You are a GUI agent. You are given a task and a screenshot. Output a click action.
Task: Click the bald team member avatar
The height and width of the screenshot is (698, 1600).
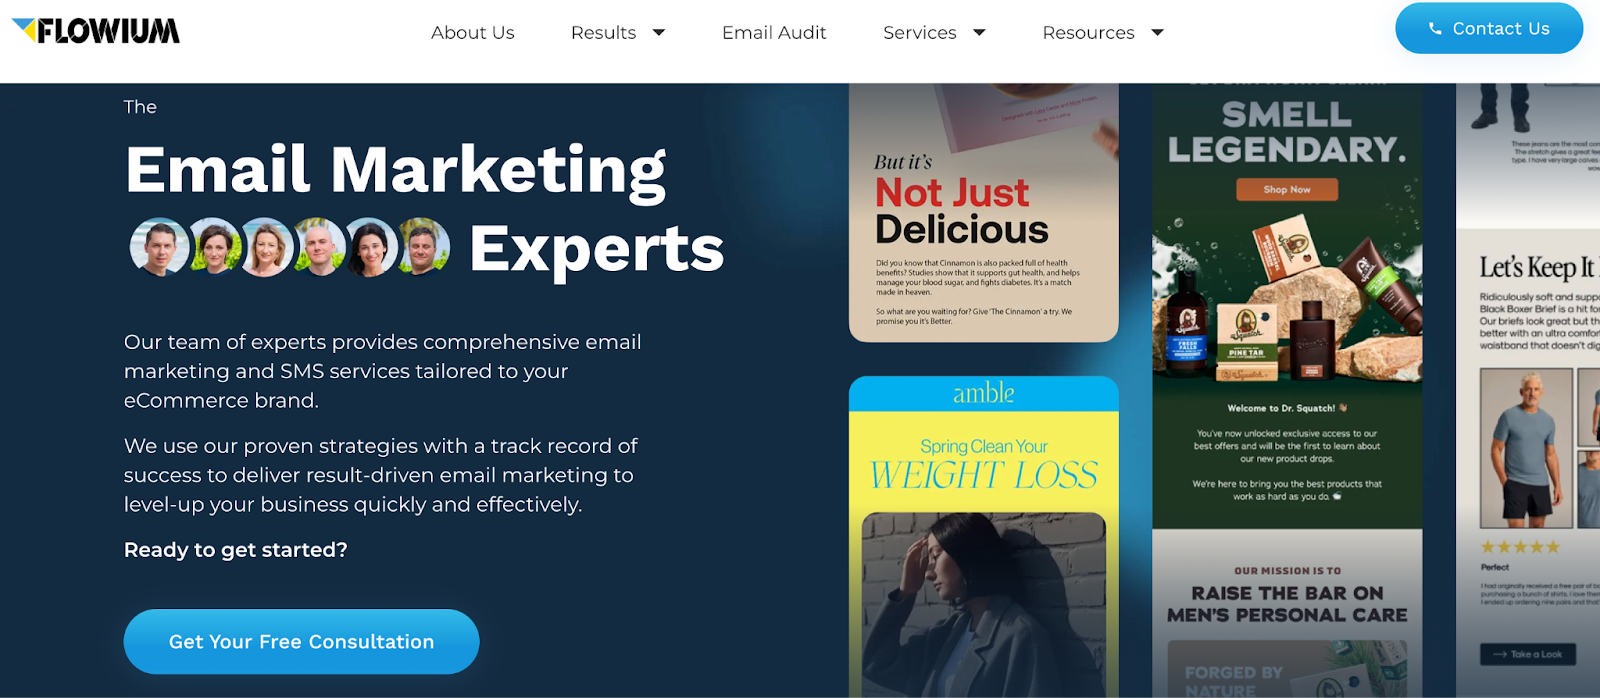319,247
